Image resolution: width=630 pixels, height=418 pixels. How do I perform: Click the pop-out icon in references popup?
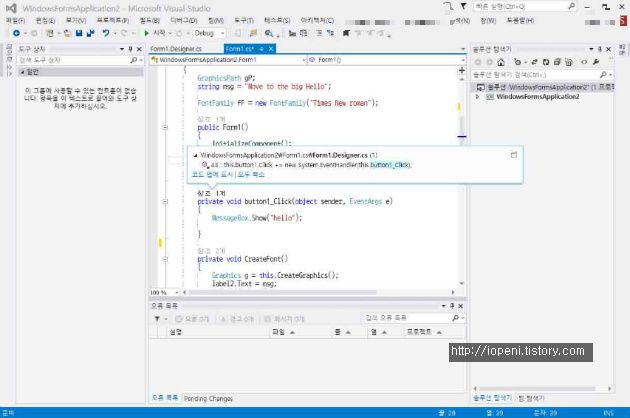tap(514, 155)
